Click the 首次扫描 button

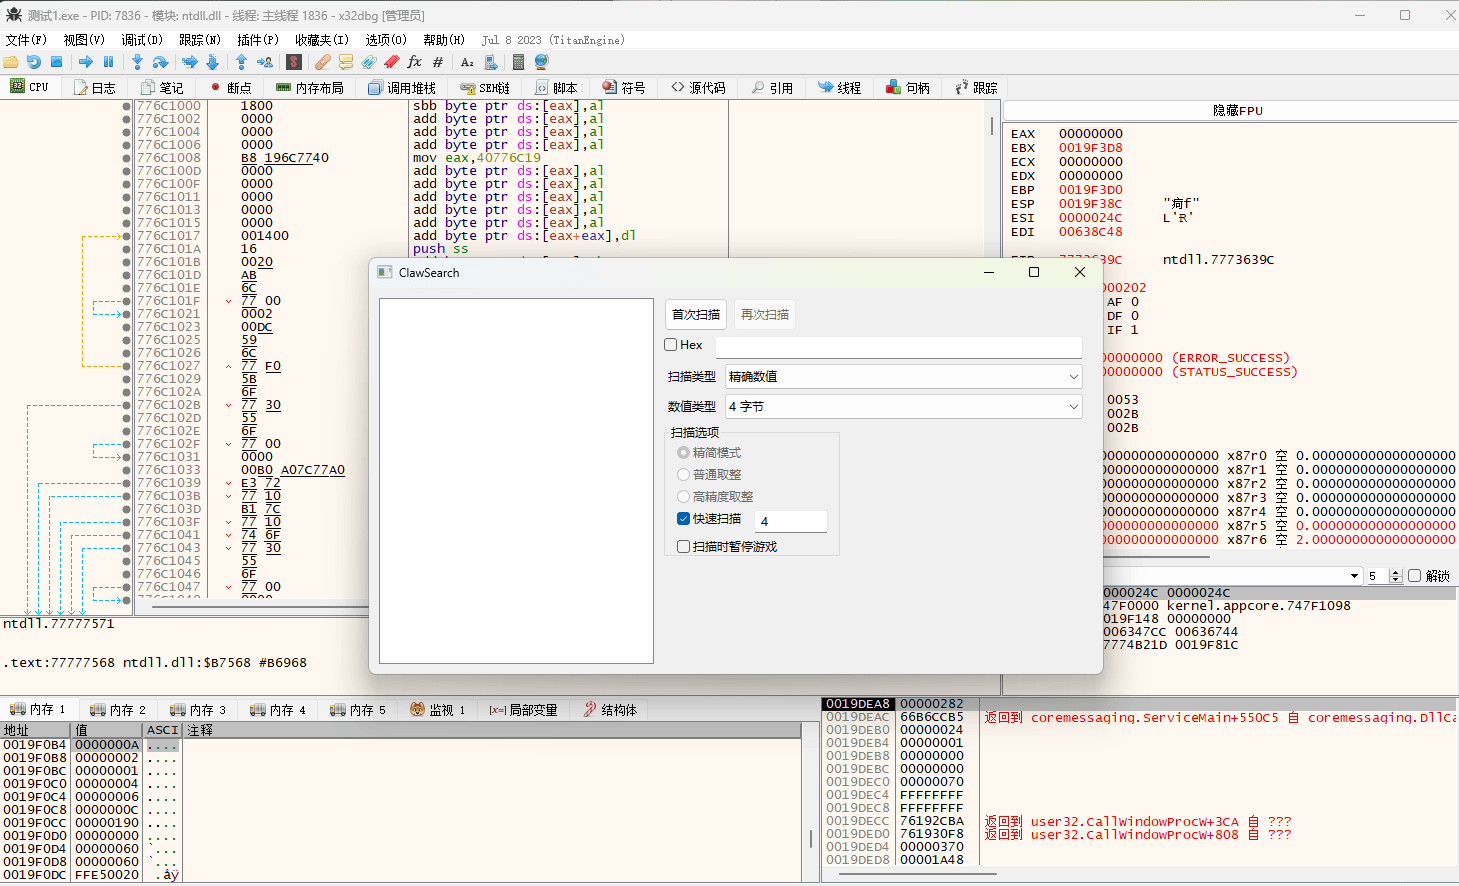[x=696, y=315]
